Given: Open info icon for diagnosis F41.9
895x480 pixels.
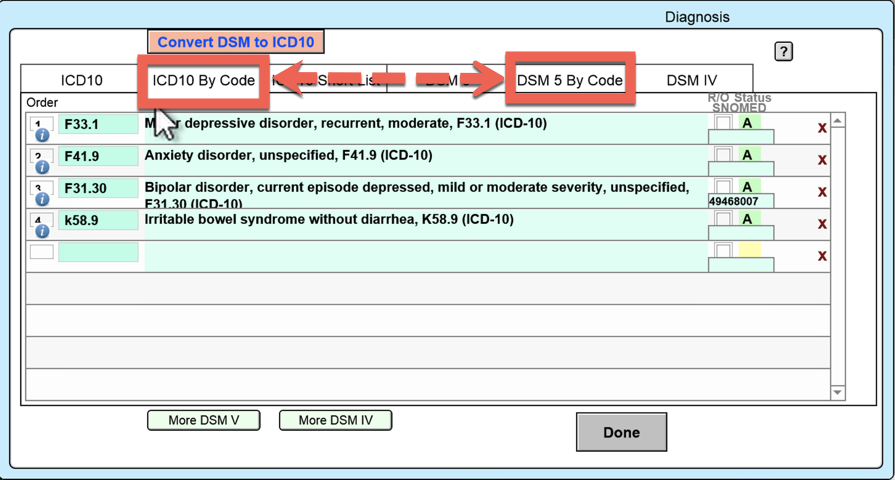Looking at the screenshot, I should 42,167.
